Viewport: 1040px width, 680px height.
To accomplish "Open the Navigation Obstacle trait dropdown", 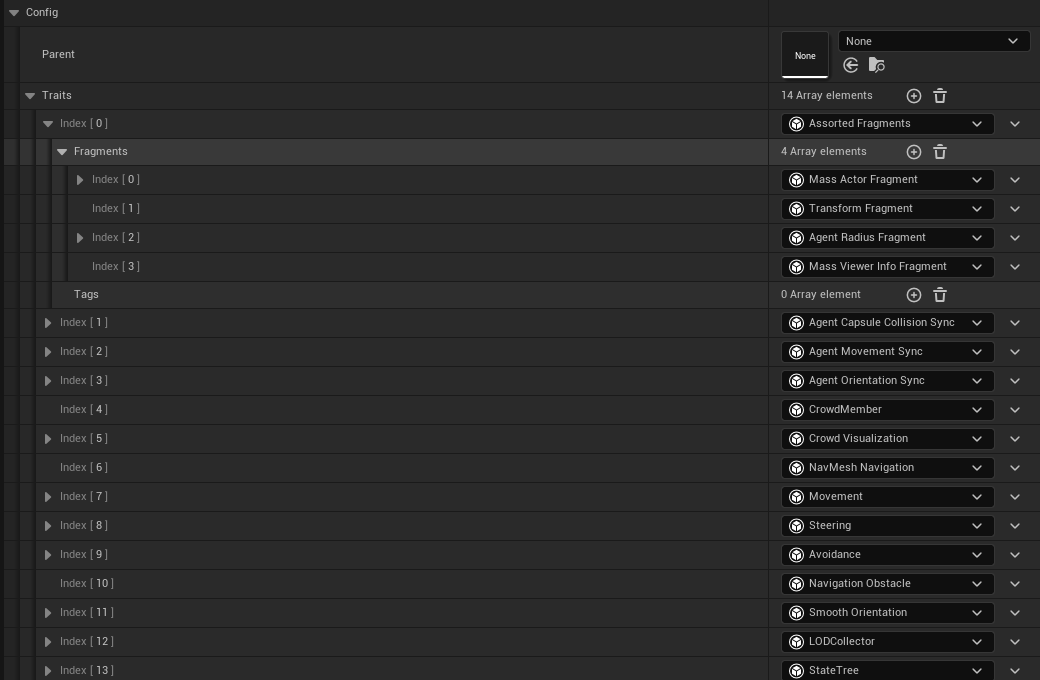I will click(887, 584).
